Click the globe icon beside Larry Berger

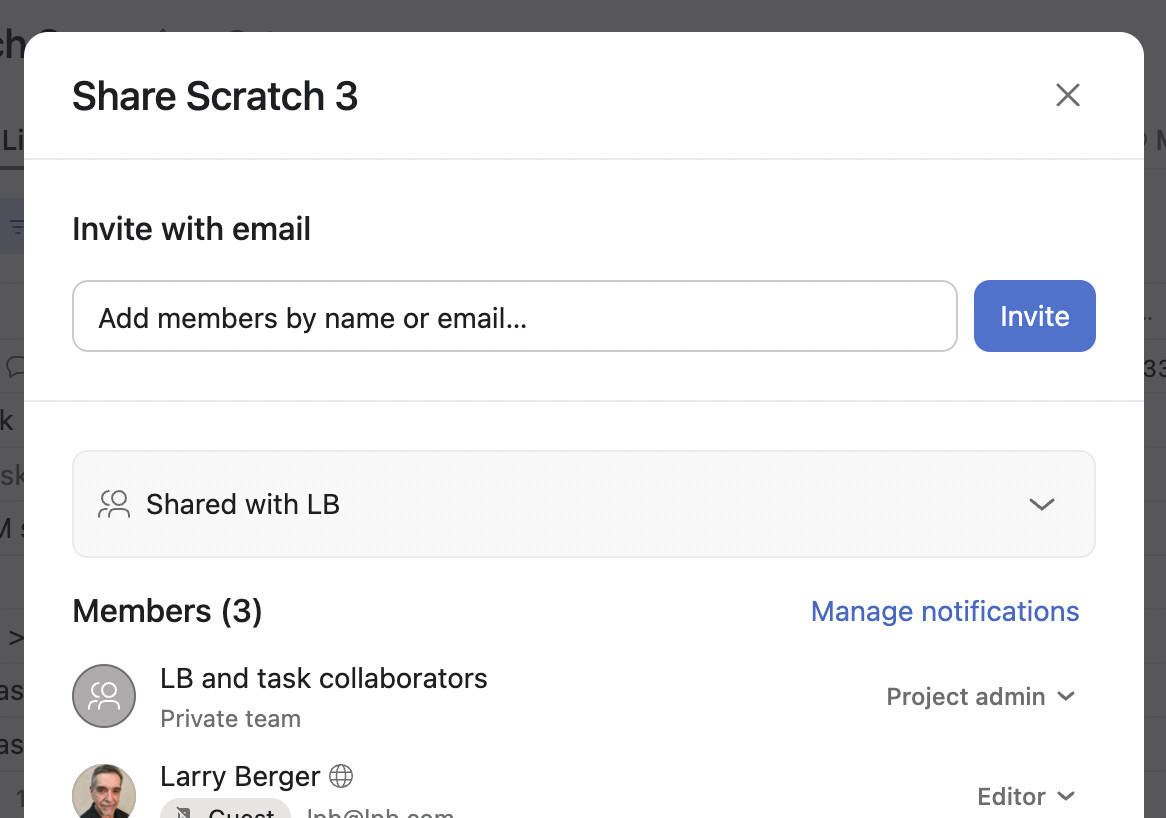click(341, 776)
